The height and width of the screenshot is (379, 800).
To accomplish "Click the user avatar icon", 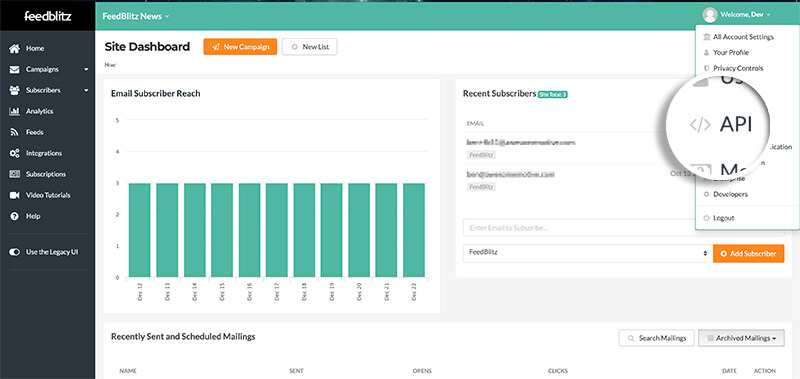I will [710, 15].
